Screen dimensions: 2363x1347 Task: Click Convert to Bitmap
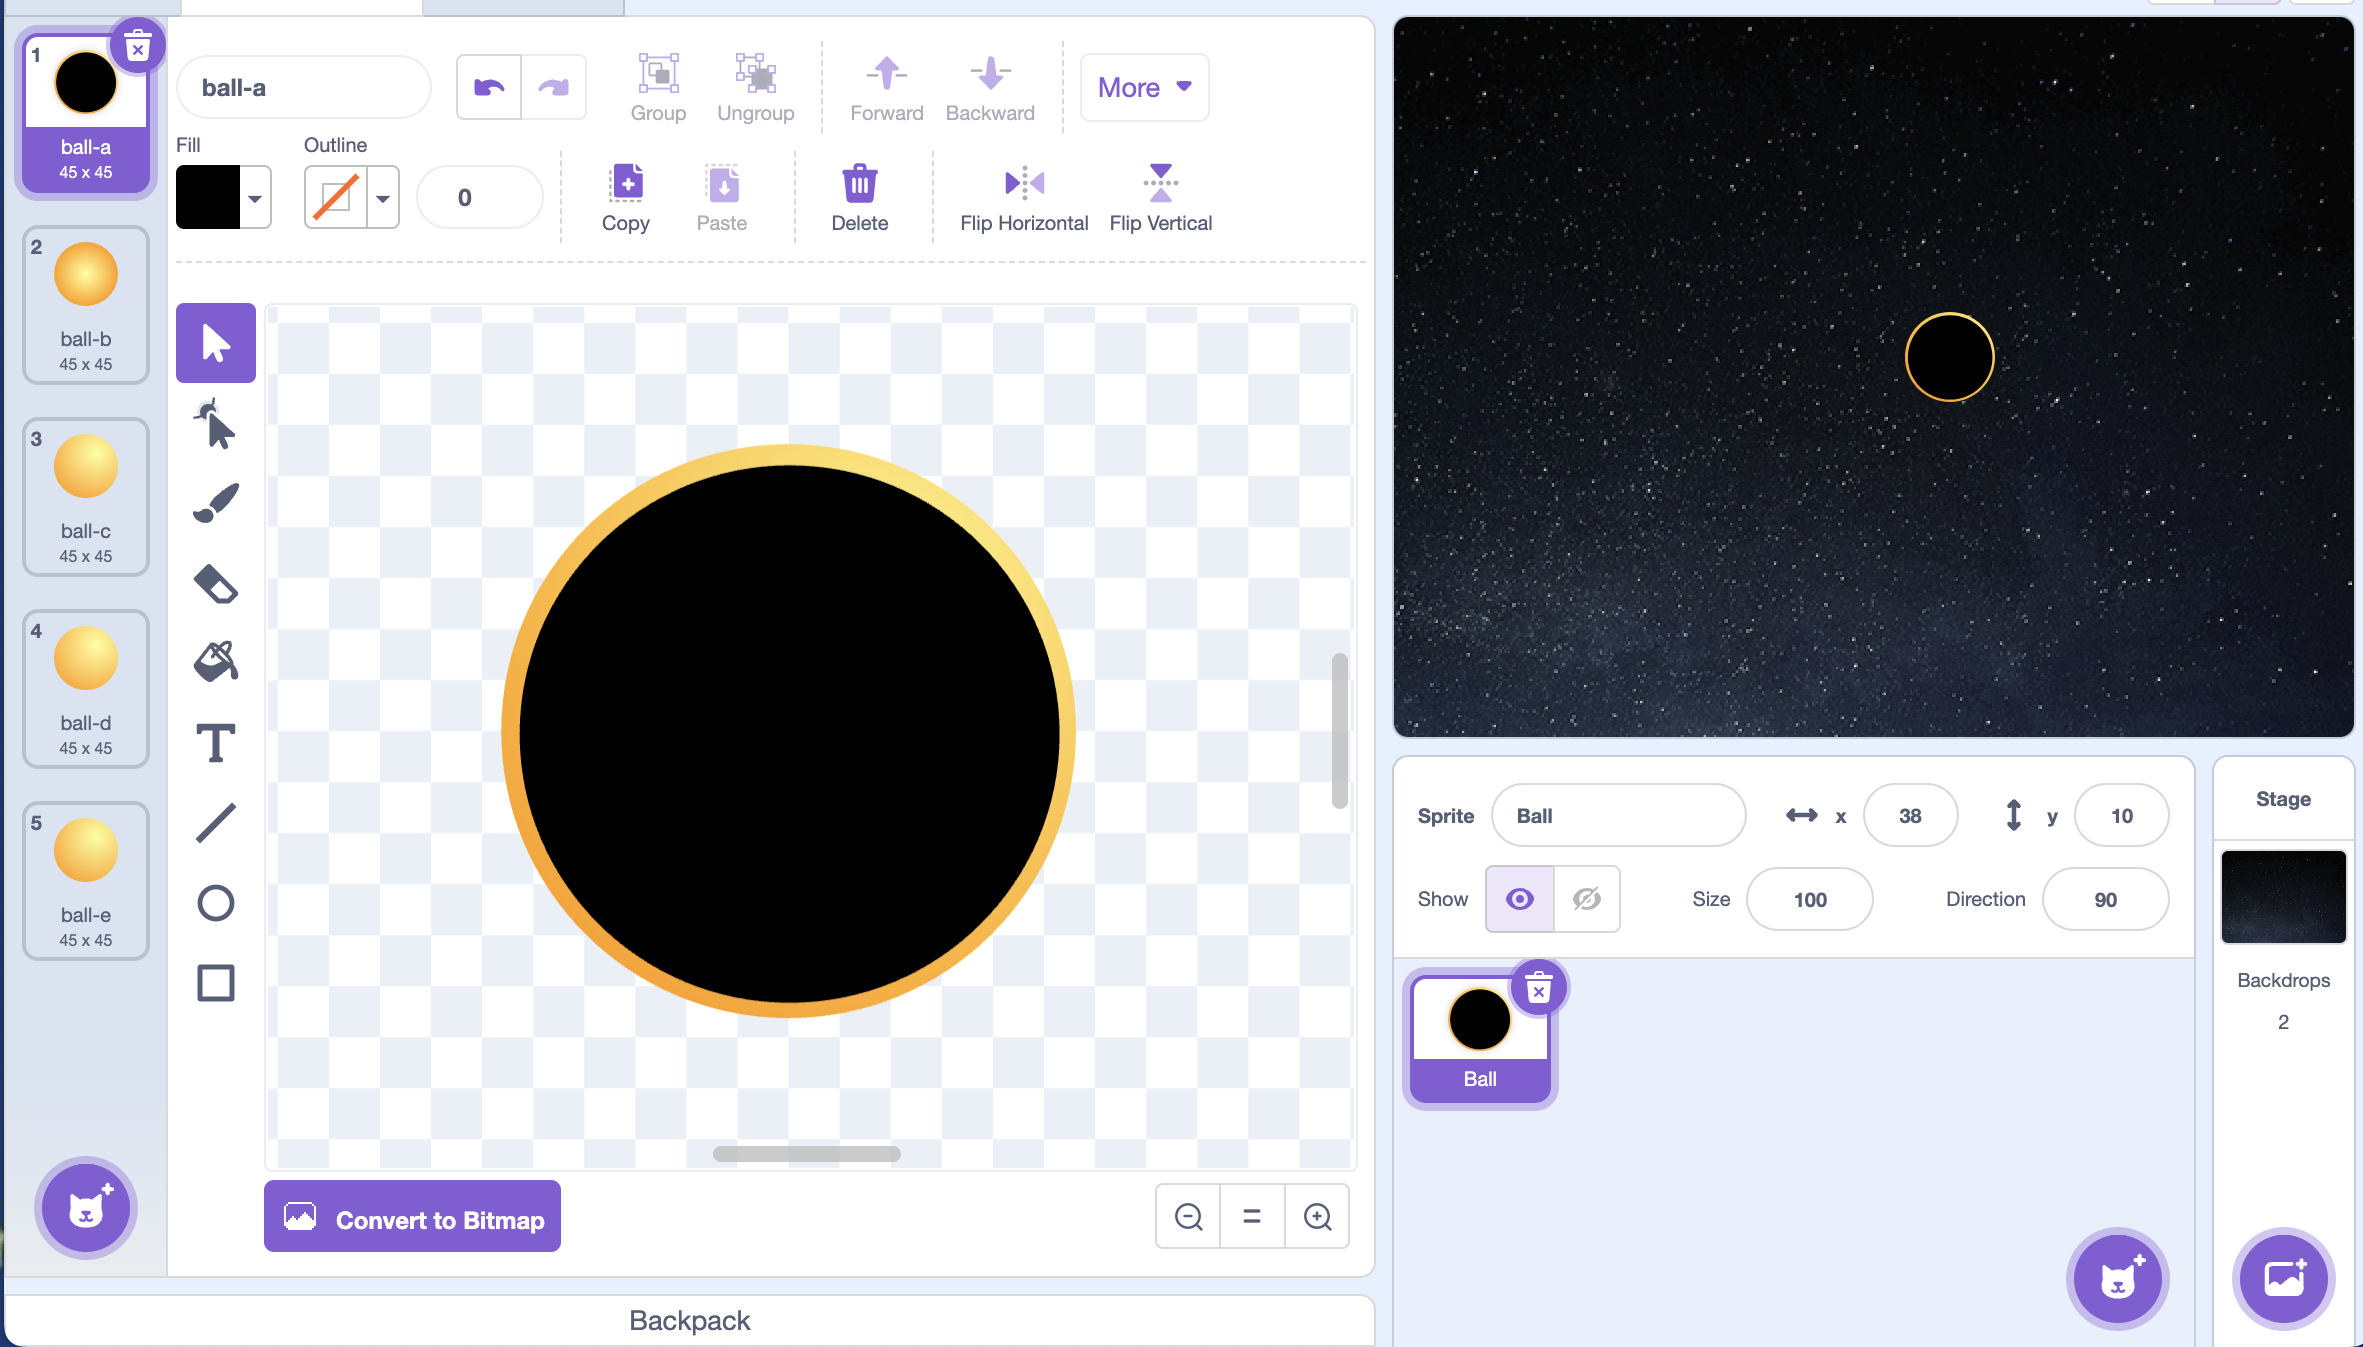coord(411,1217)
